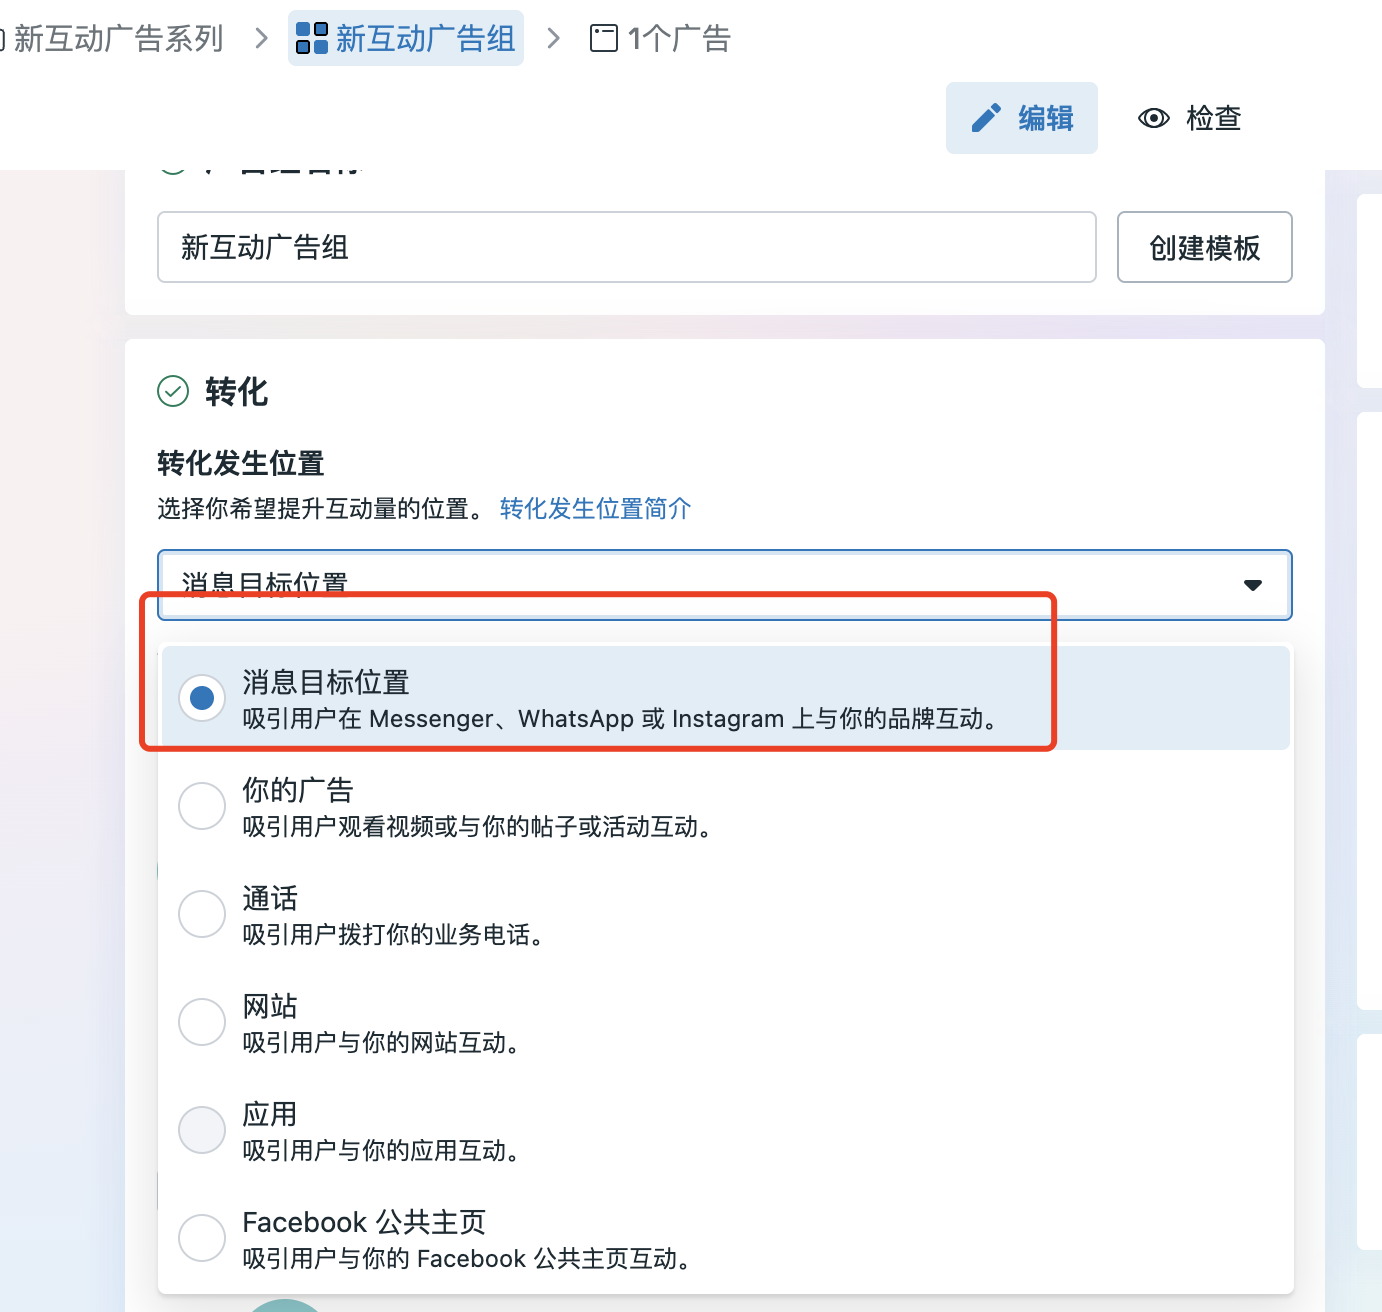Select the 通话 radio option
Screen dimensions: 1382x1312
pos(202,913)
